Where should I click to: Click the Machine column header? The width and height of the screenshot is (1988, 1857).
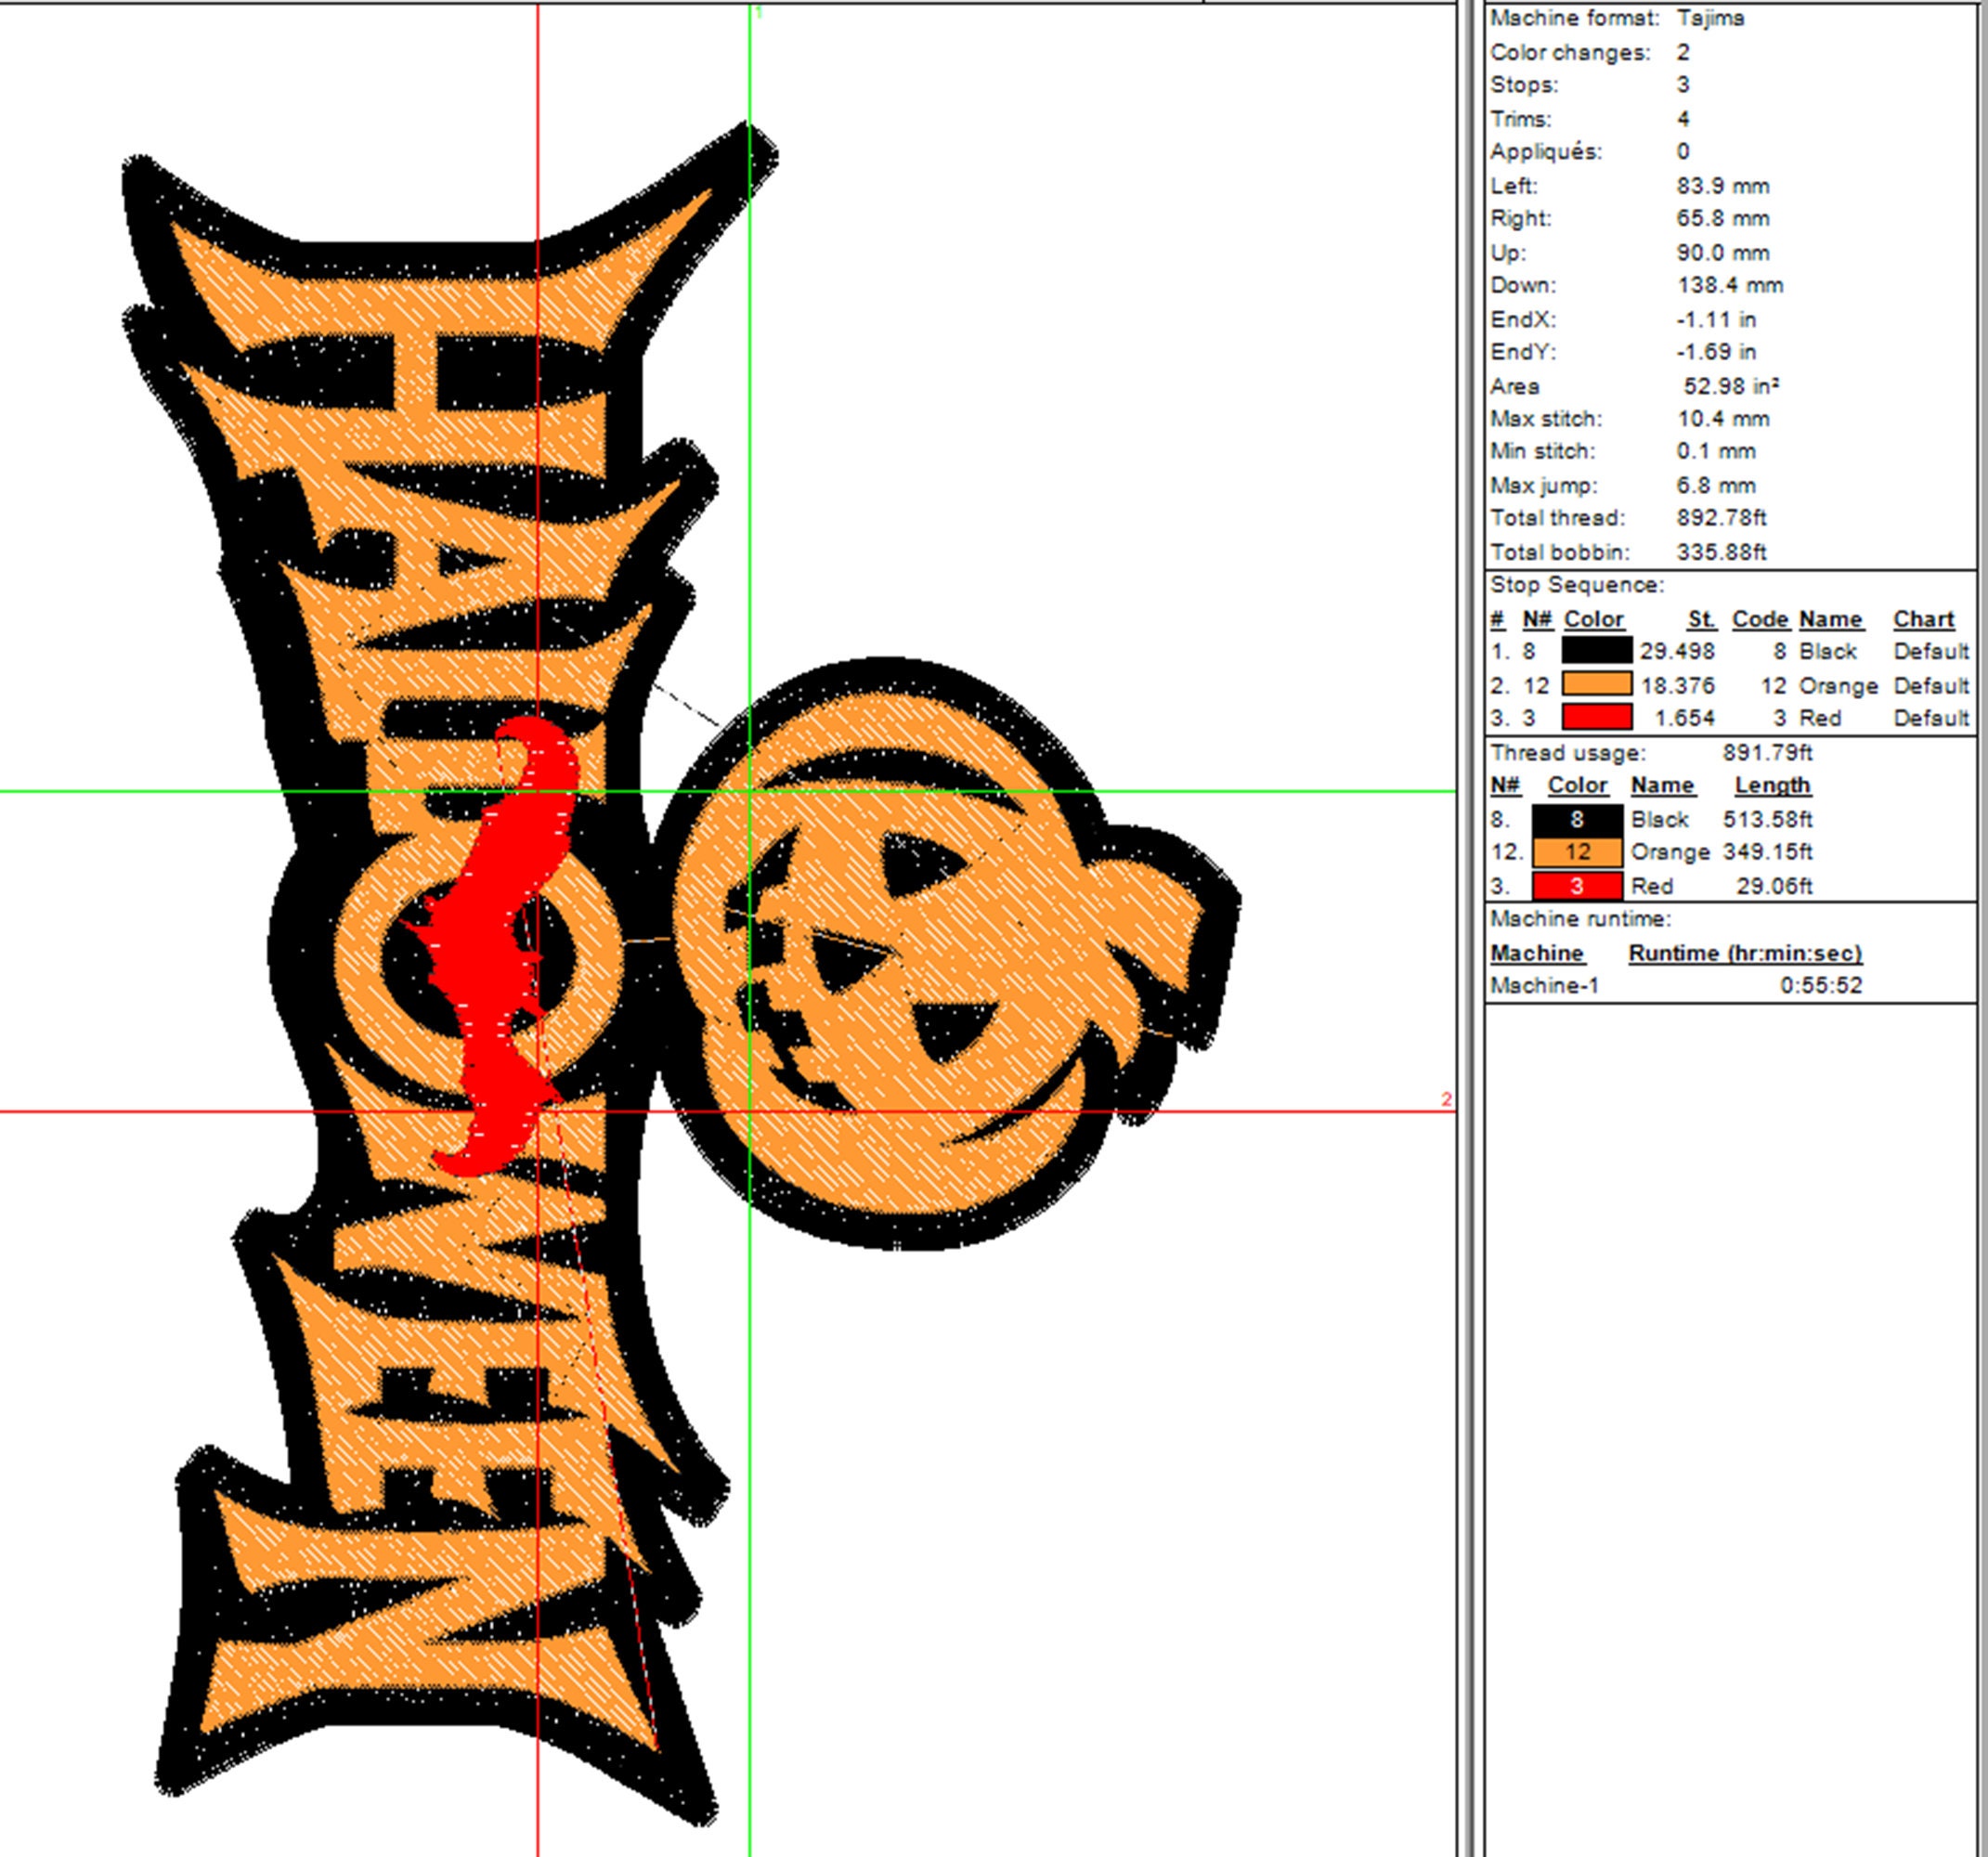coord(1537,953)
